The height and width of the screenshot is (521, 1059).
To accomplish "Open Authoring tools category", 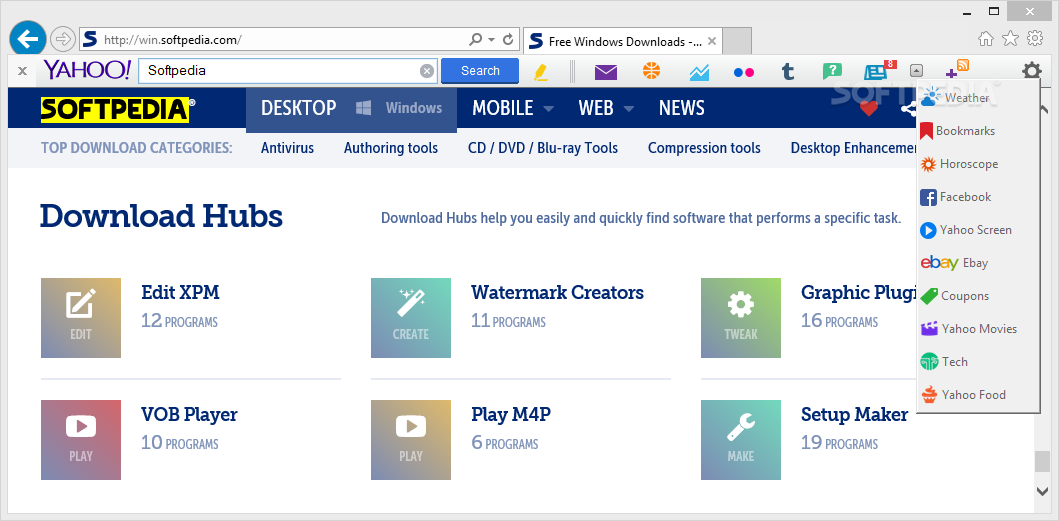I will point(391,148).
